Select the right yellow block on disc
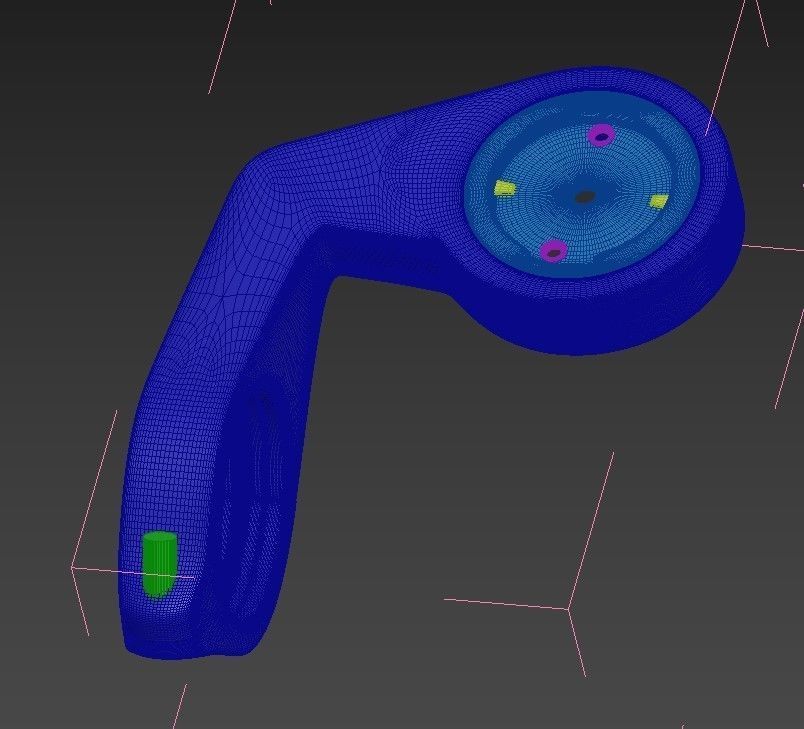The height and width of the screenshot is (729, 804). pyautogui.click(x=659, y=201)
